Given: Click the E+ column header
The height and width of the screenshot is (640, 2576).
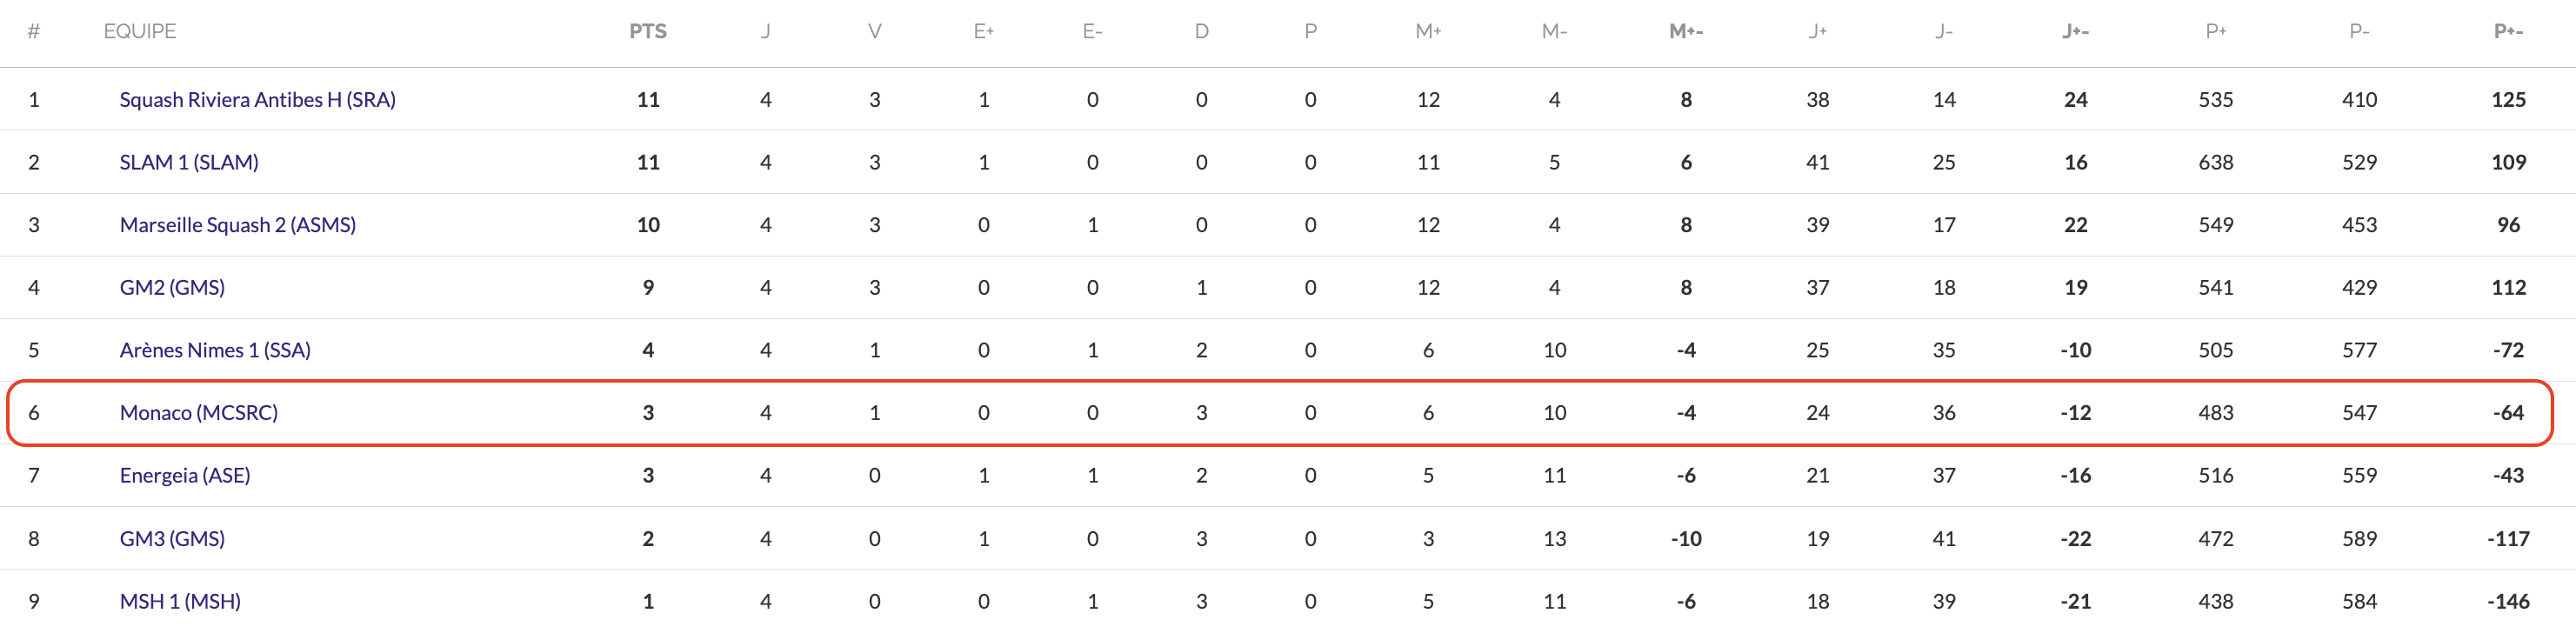Looking at the screenshot, I should point(984,32).
